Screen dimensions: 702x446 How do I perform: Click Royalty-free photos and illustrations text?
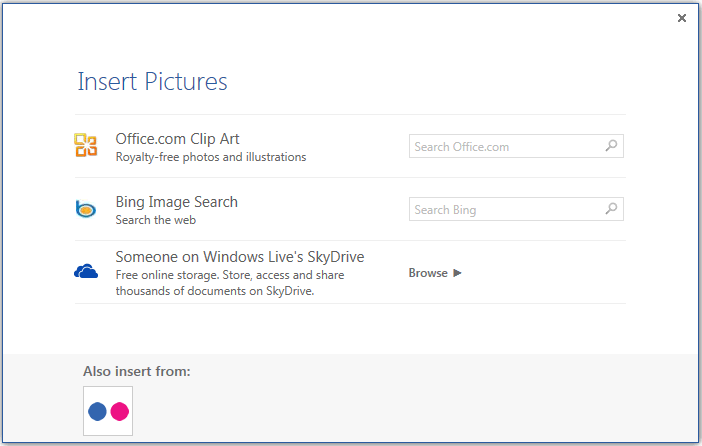click(211, 157)
